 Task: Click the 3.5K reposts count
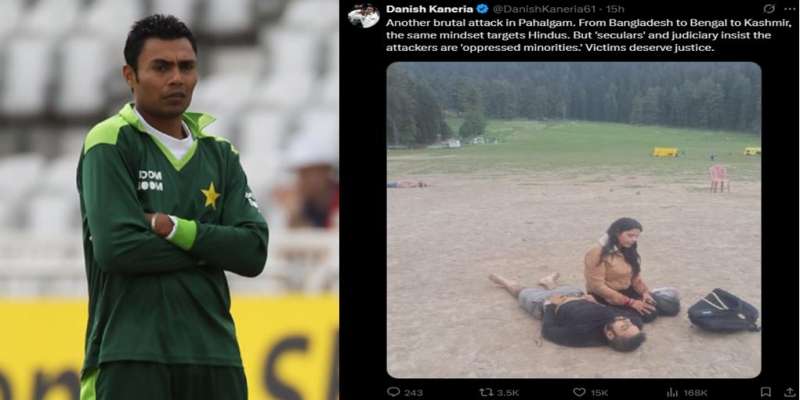coord(507,392)
